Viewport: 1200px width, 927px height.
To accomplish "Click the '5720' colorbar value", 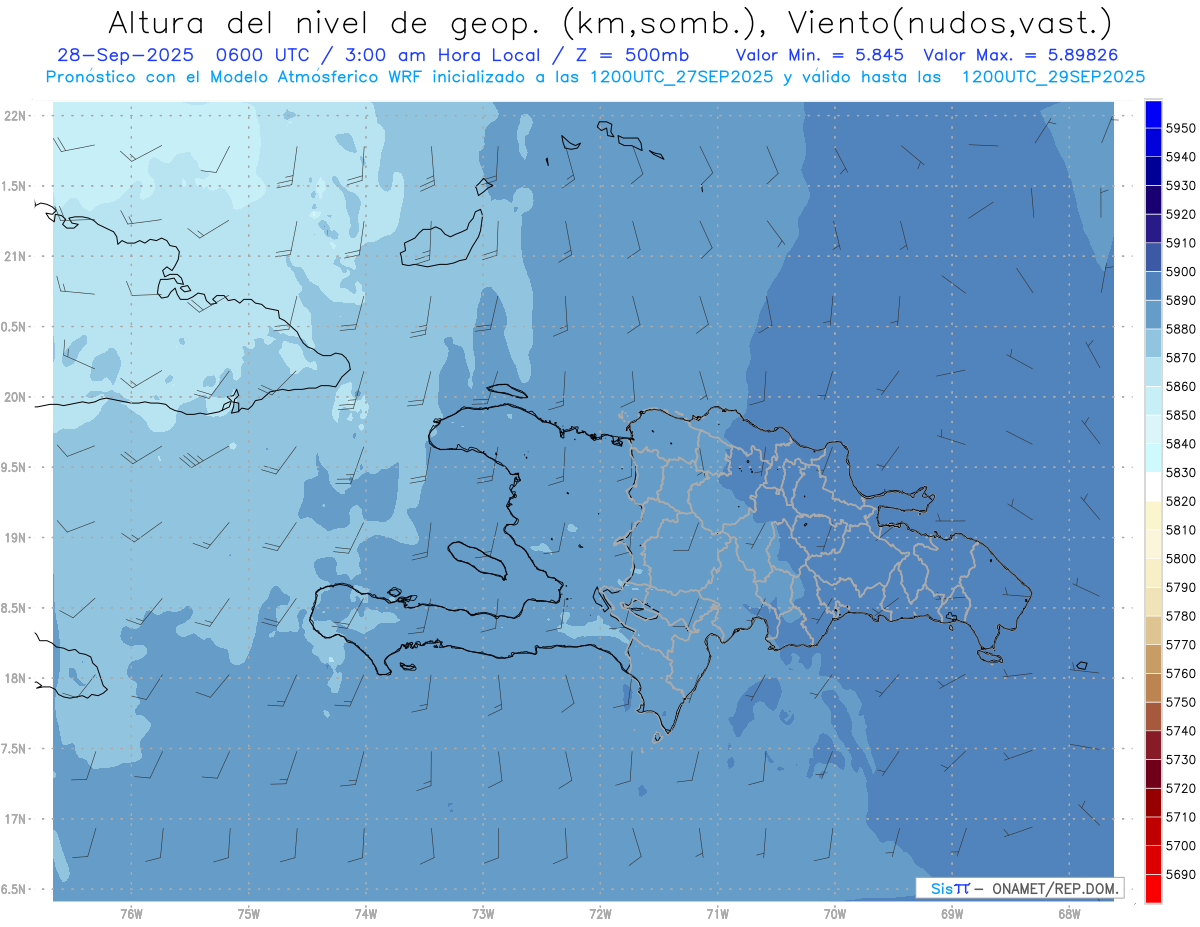I will (x=1181, y=788).
